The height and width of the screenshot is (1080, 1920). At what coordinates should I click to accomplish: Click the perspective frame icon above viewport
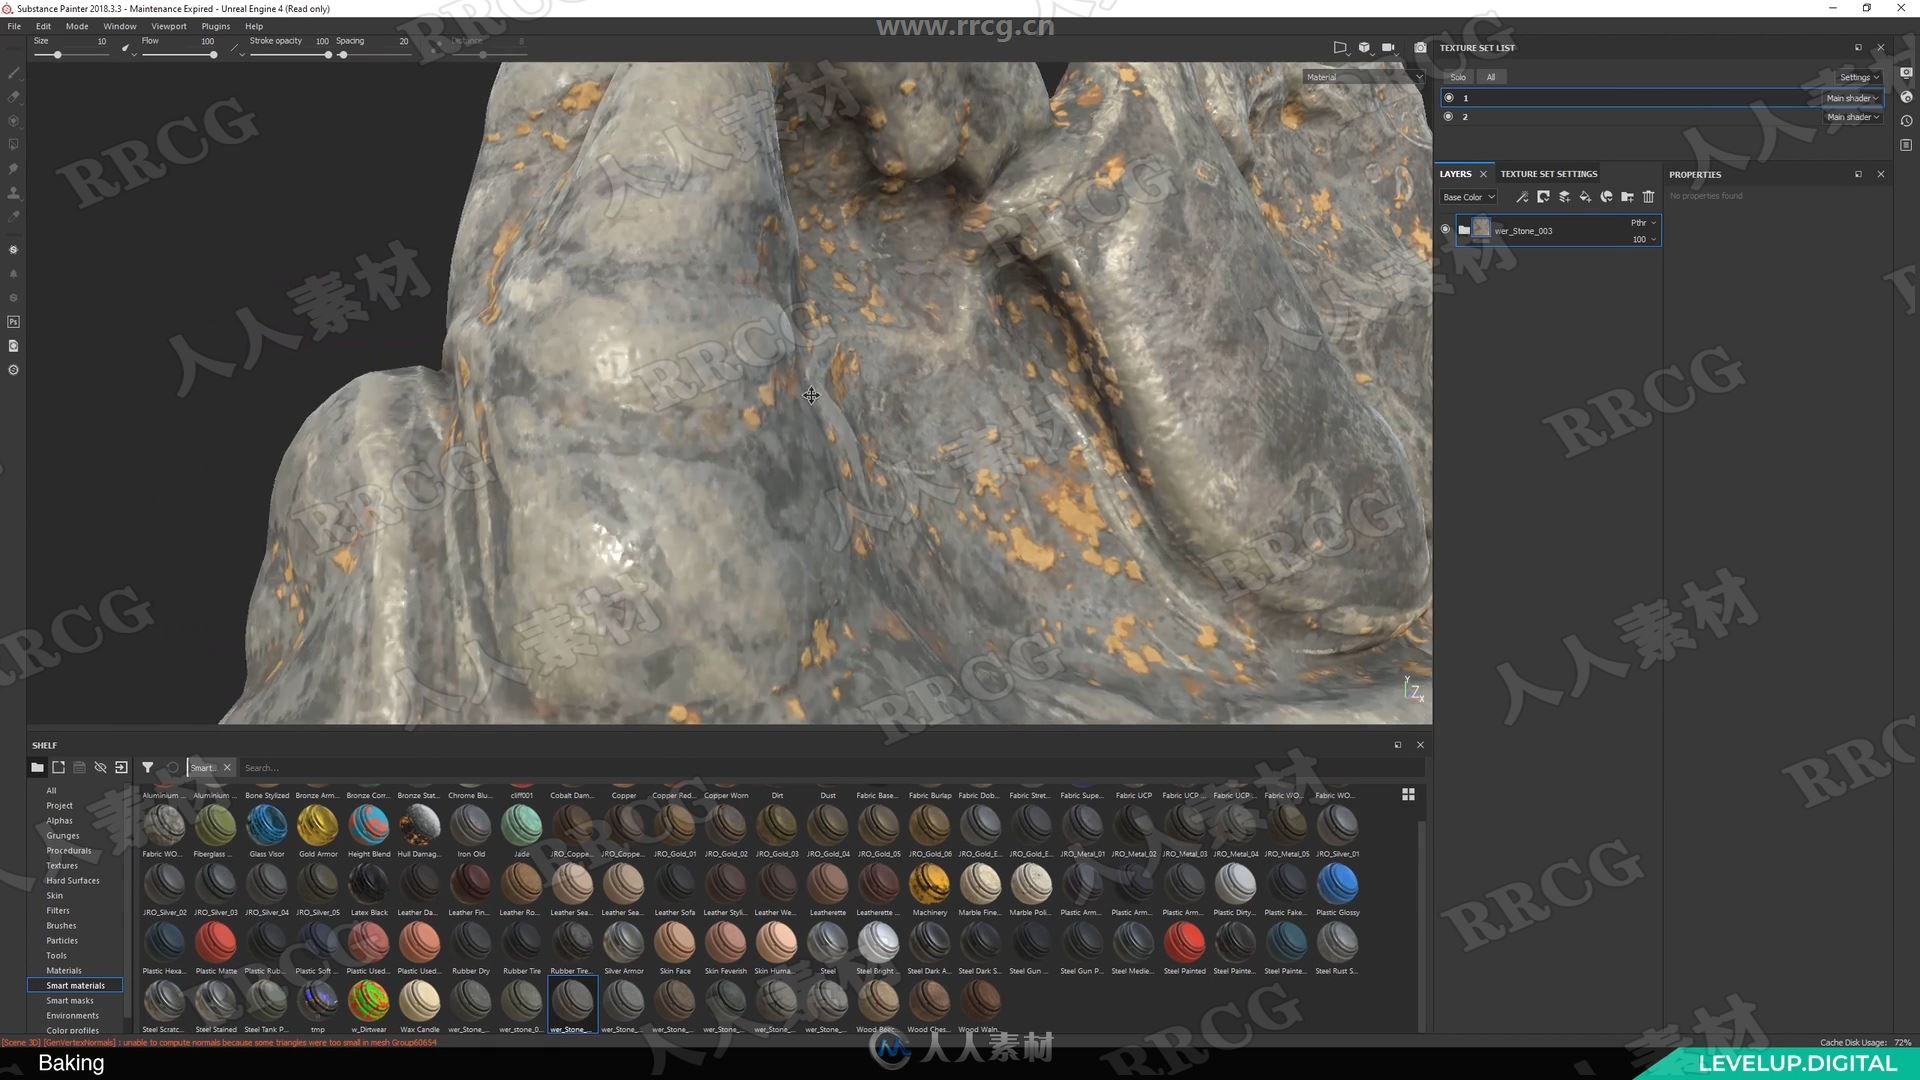point(1340,47)
